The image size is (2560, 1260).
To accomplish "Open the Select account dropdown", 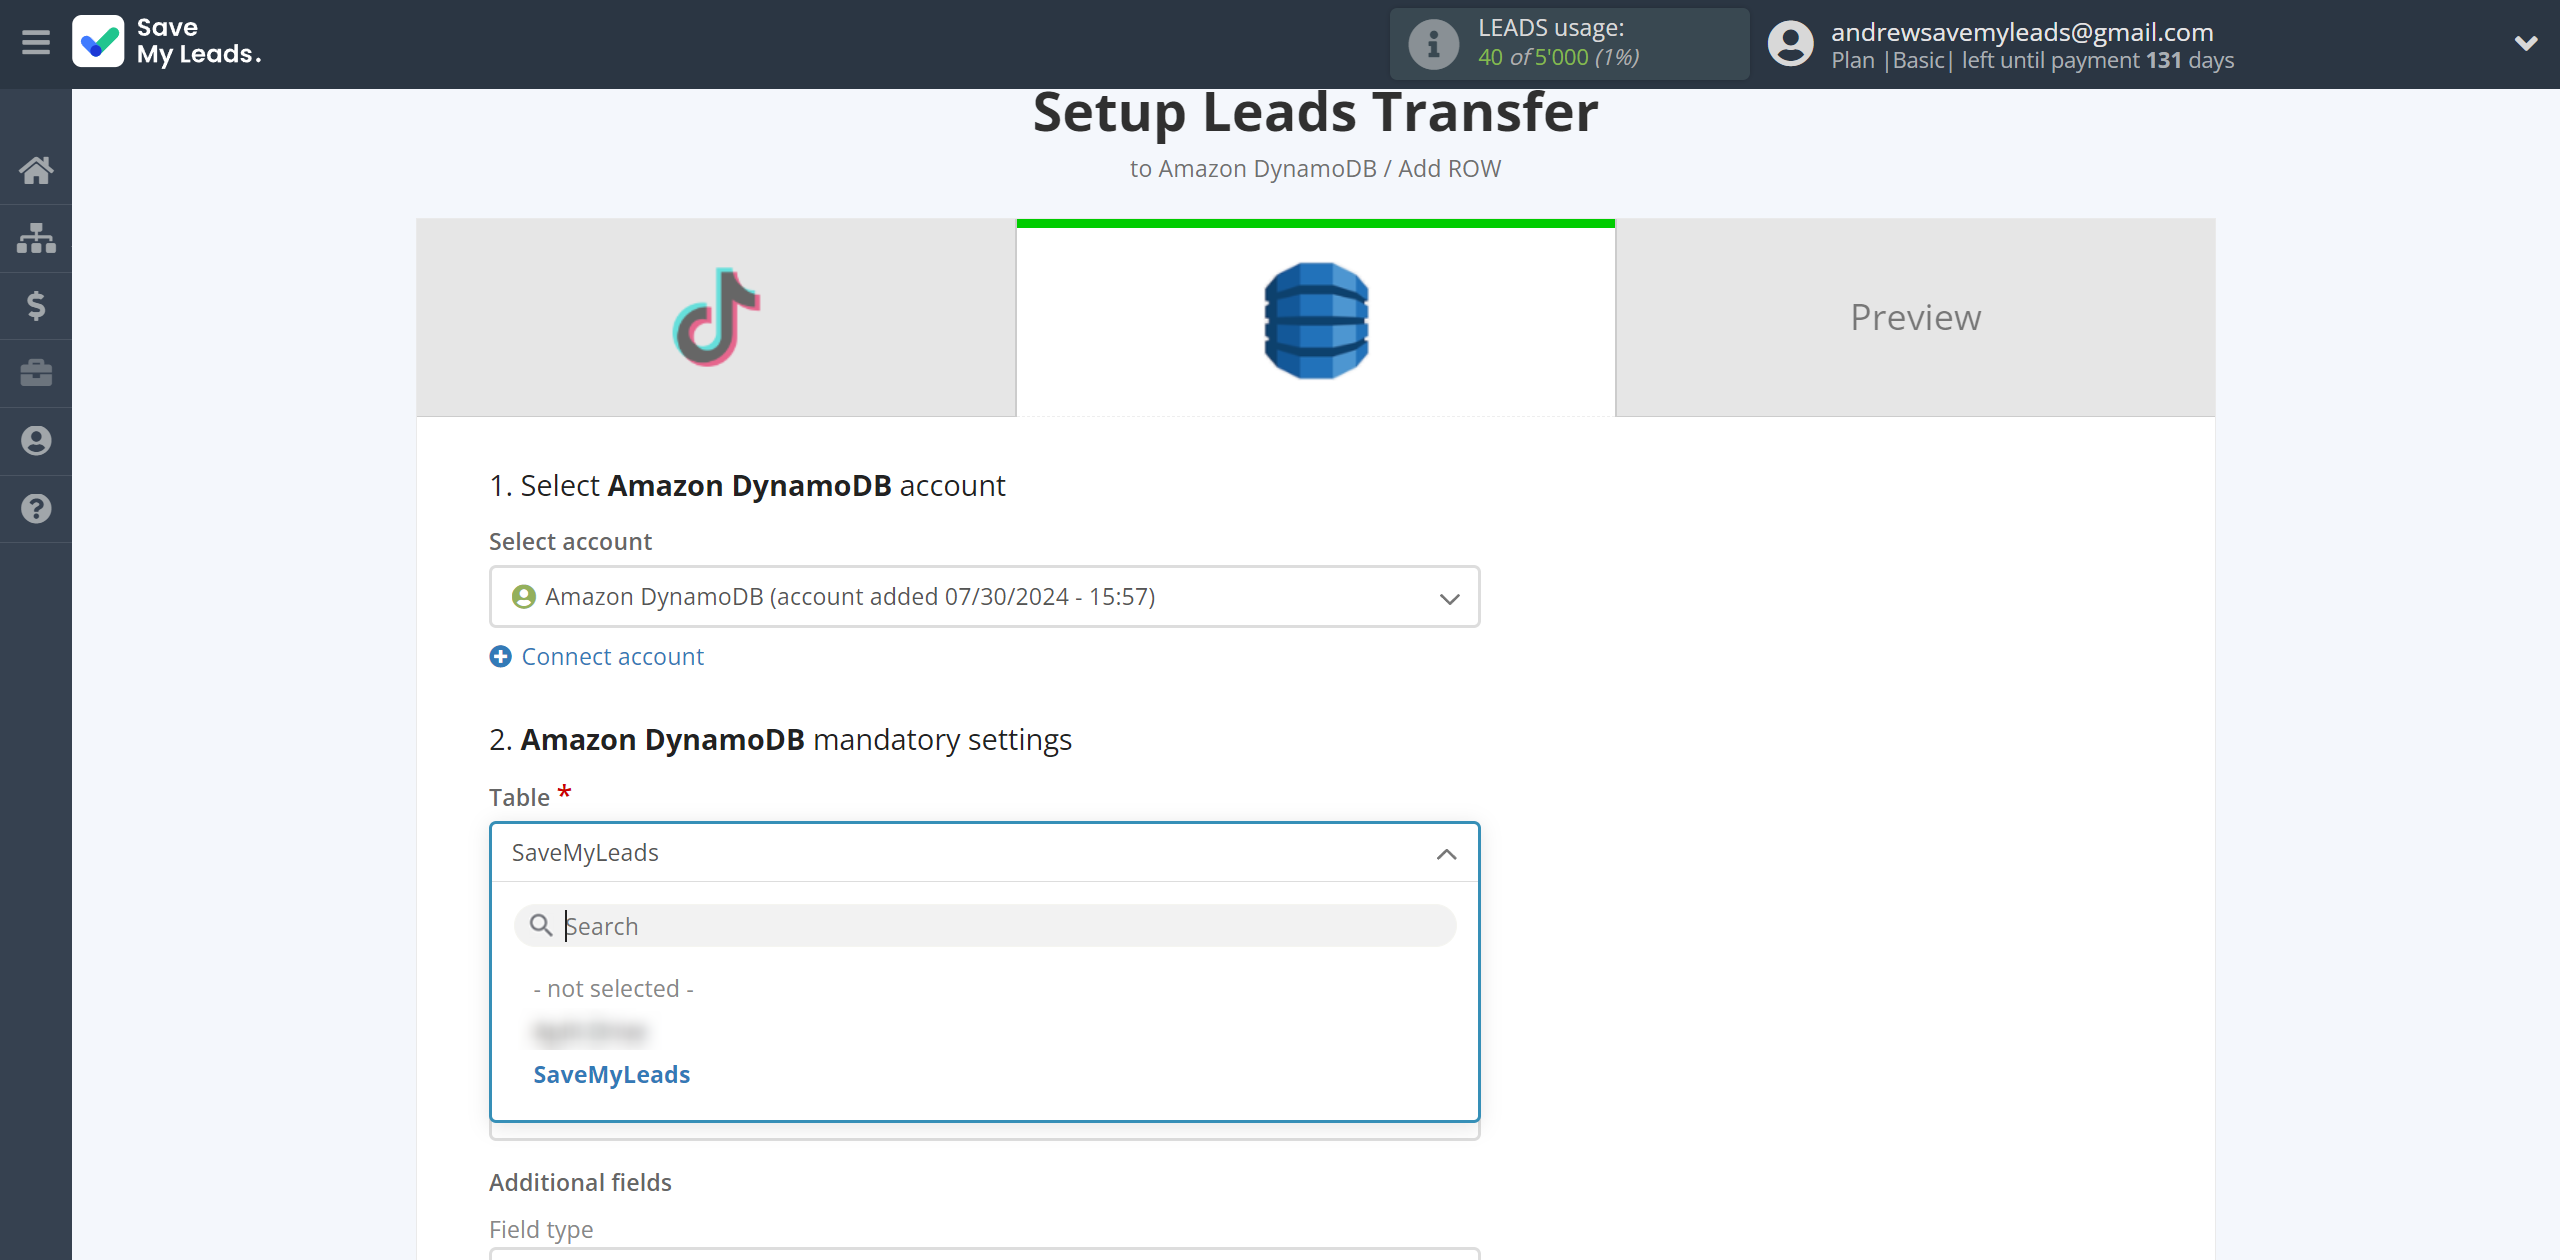I will [x=984, y=597].
